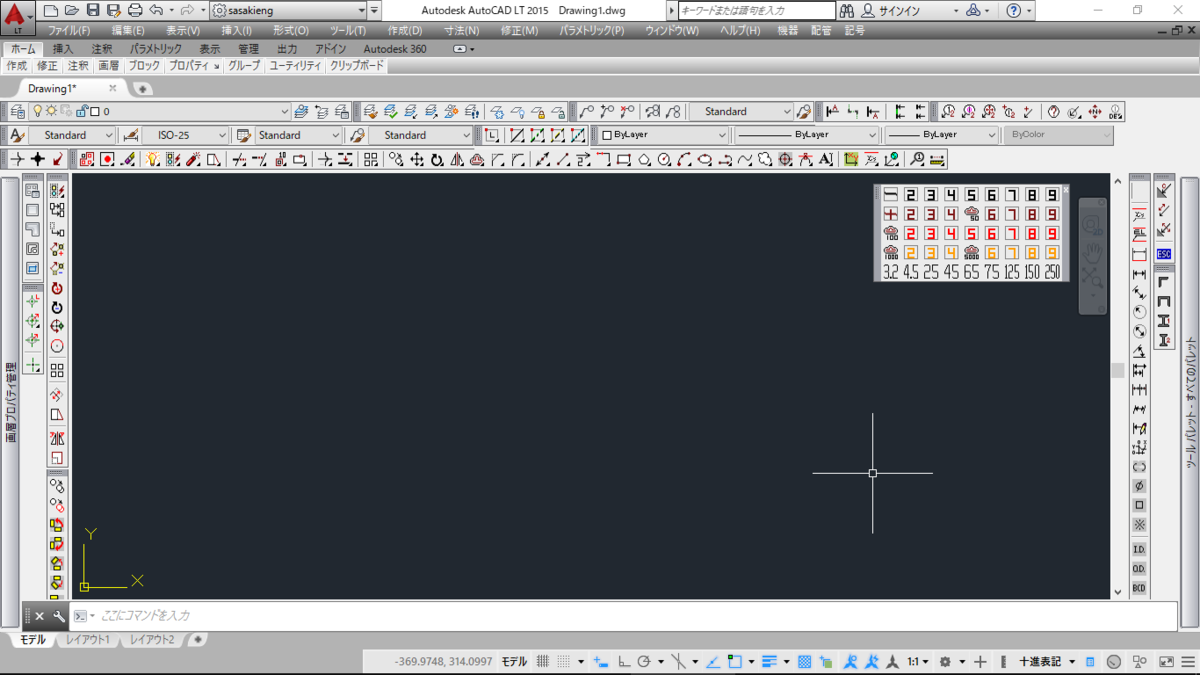Add a new drawing tab with plus button
1200x675 pixels.
point(142,88)
